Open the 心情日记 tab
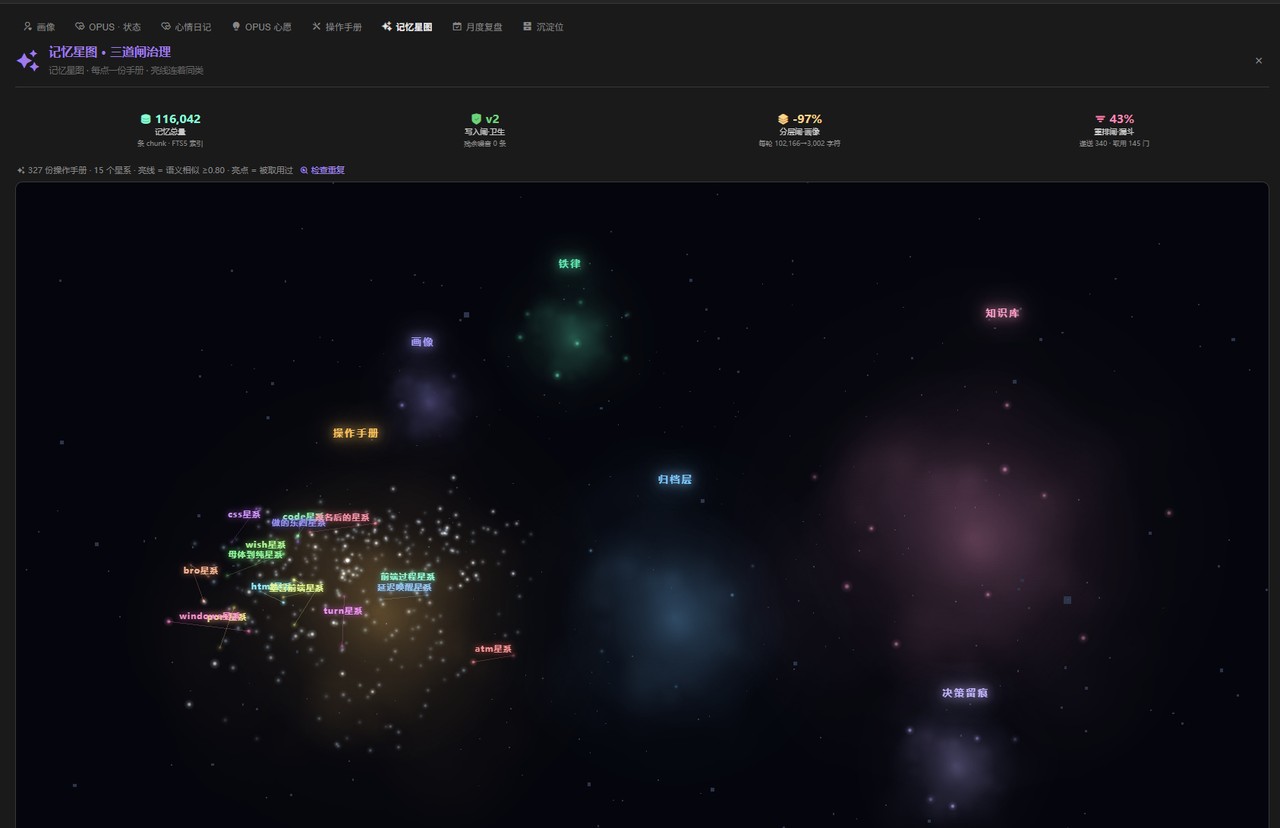Image resolution: width=1280 pixels, height=828 pixels. pos(186,27)
